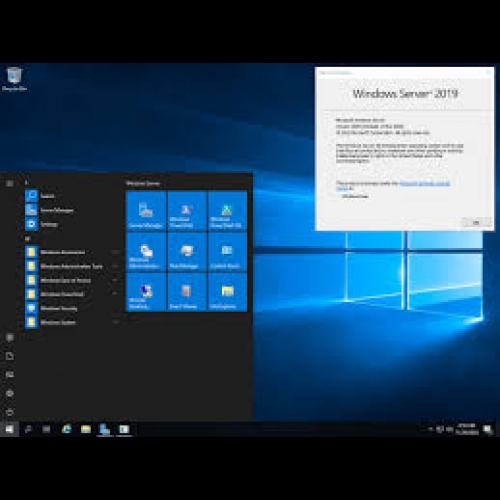Click the taskbar clock and date

click(467, 429)
